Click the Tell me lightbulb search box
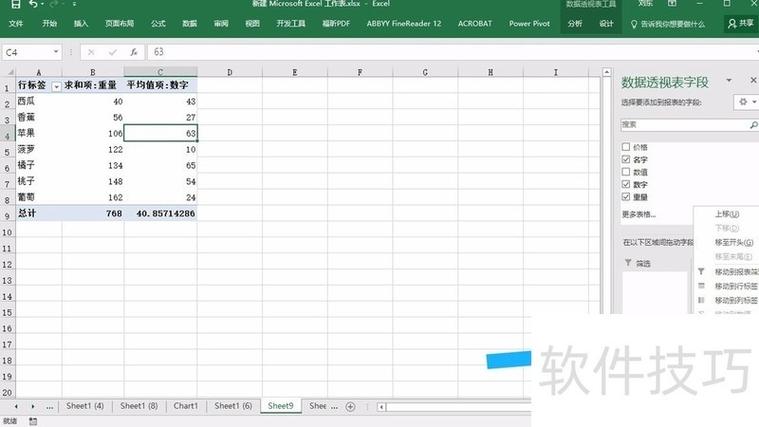This screenshot has height=427, width=759. [x=668, y=24]
